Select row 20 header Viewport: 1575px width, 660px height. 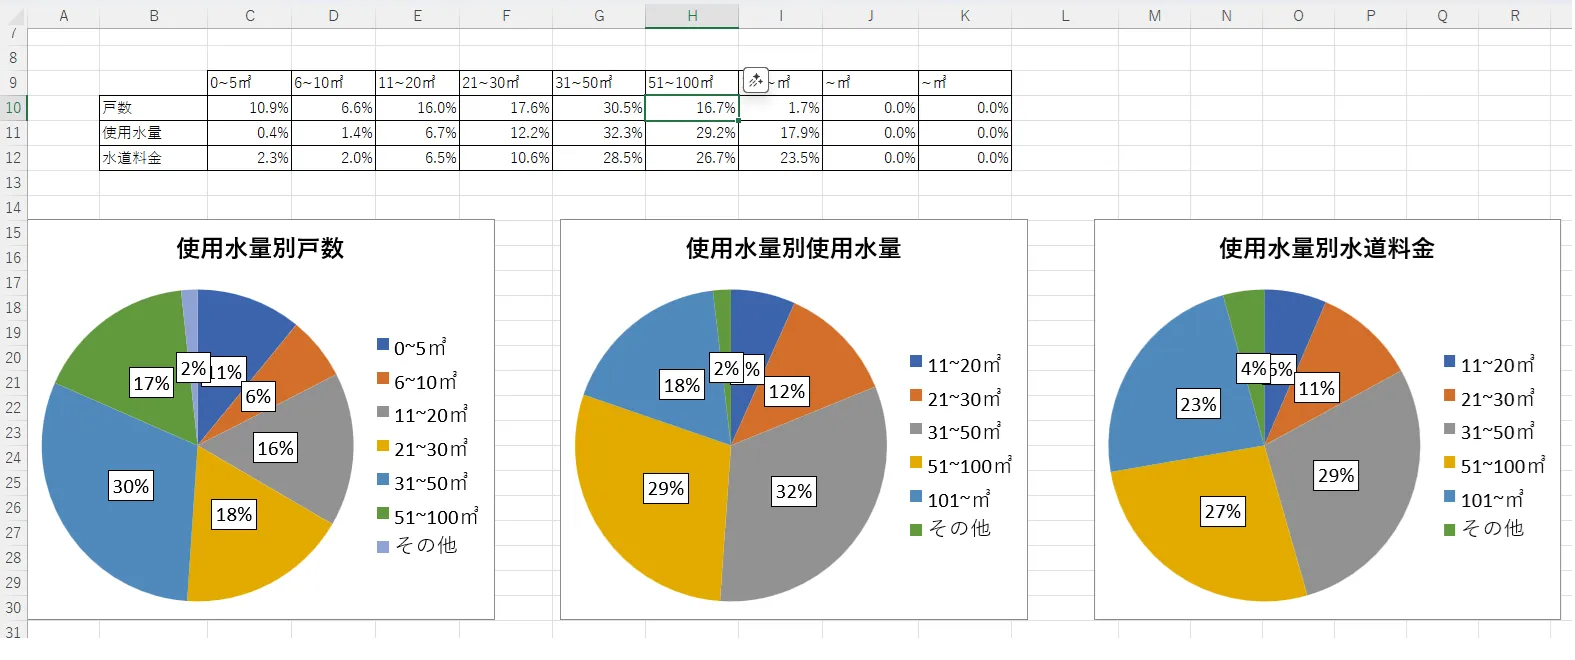tap(13, 358)
